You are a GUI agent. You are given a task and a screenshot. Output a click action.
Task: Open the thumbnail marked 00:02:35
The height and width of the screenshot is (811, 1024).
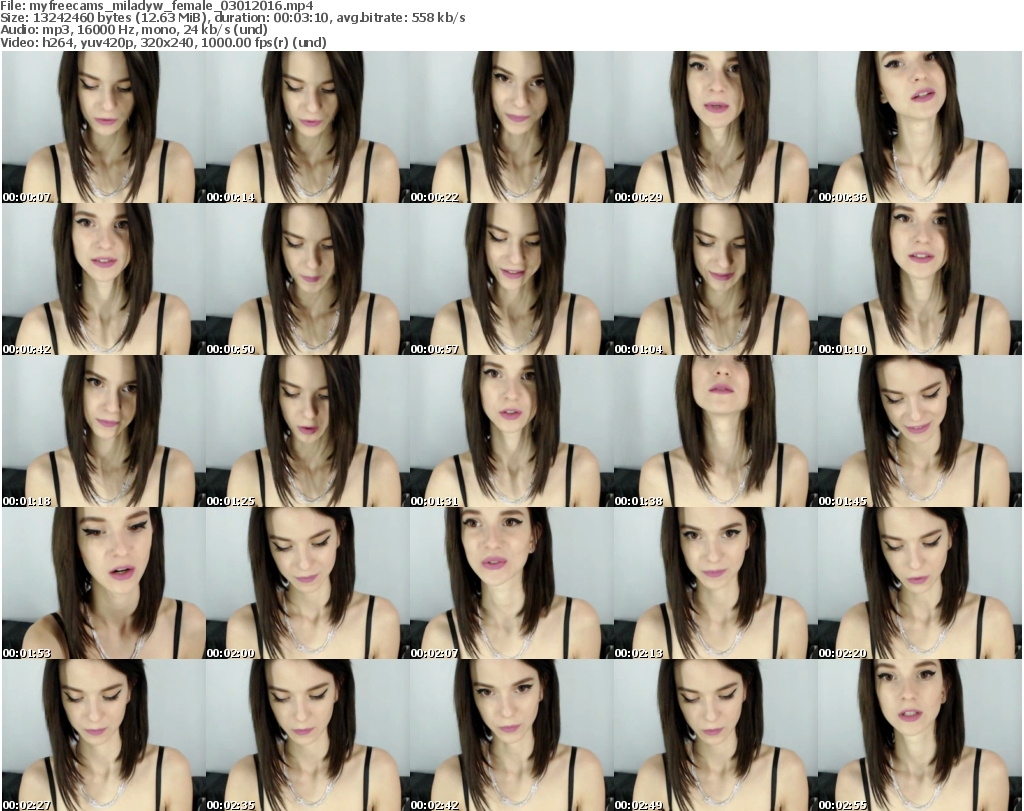[x=308, y=735]
